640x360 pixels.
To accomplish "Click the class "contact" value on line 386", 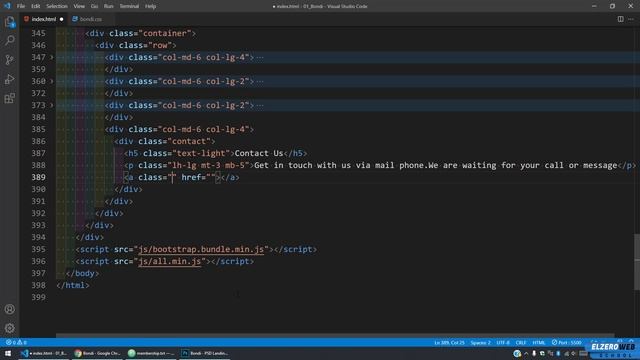I will 191,141.
